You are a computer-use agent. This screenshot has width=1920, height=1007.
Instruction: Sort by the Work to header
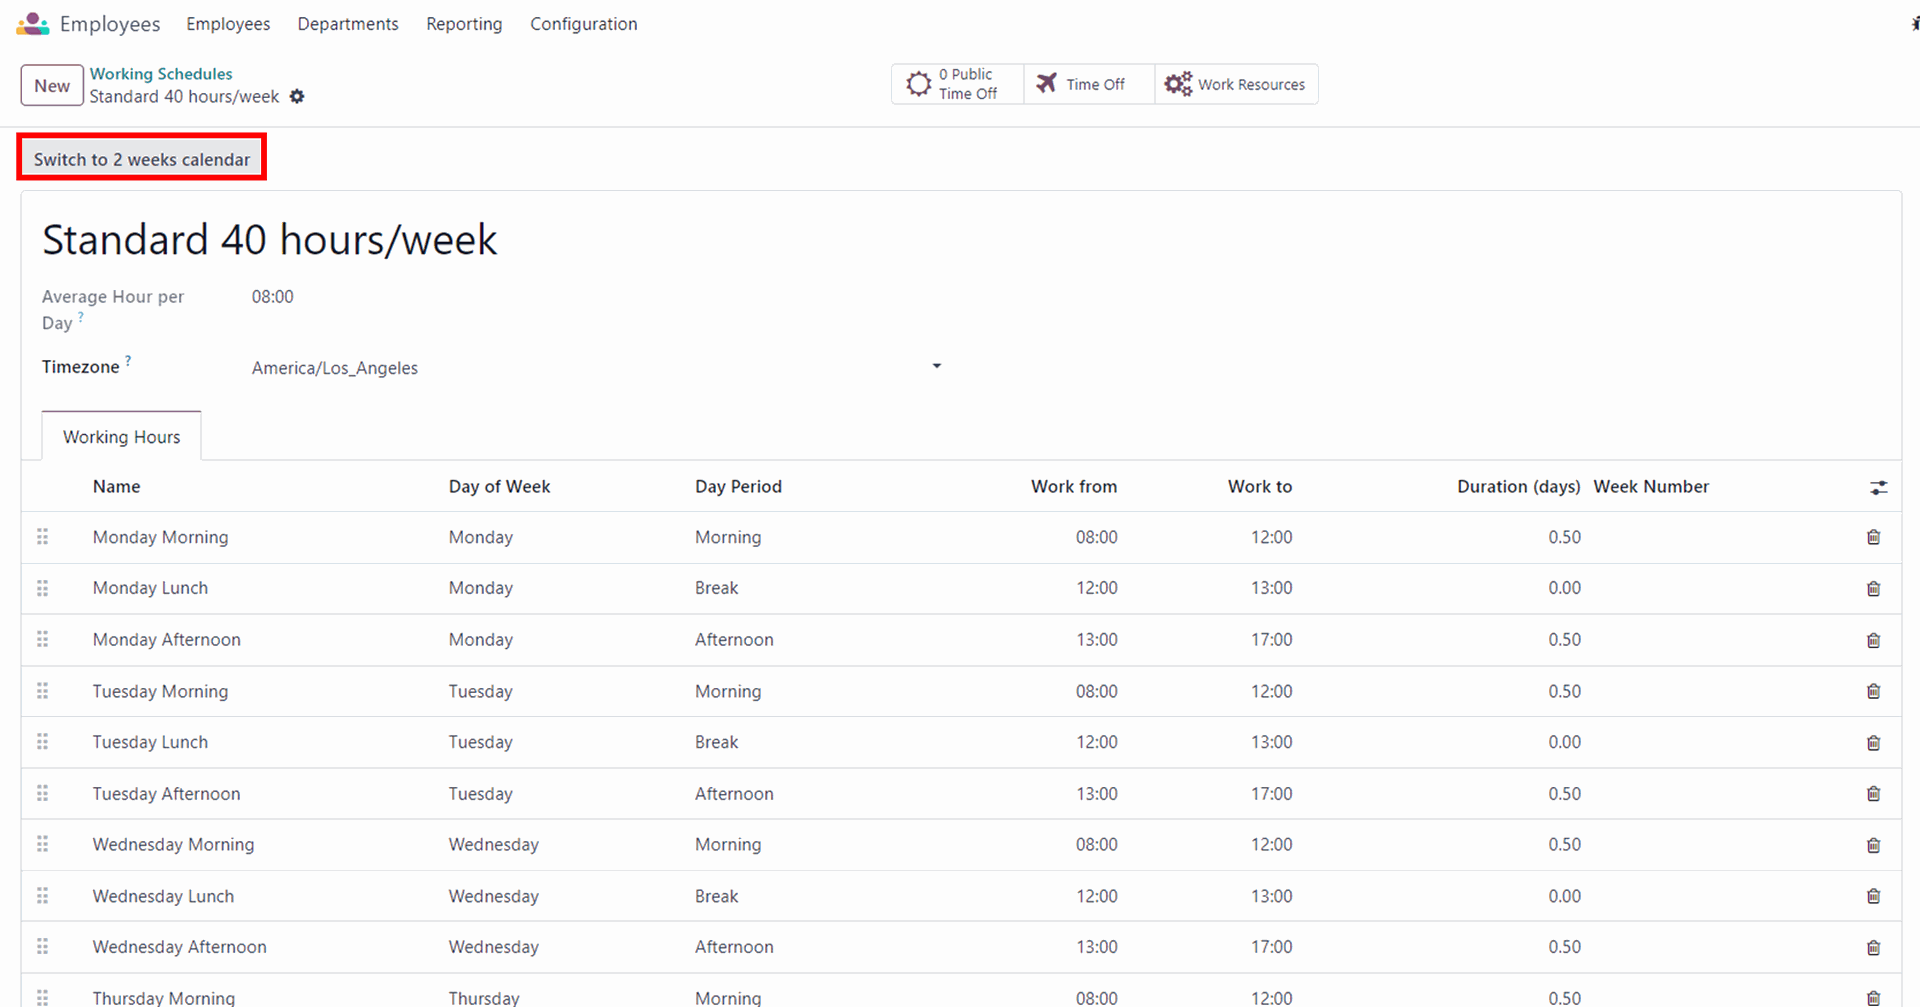(1260, 487)
